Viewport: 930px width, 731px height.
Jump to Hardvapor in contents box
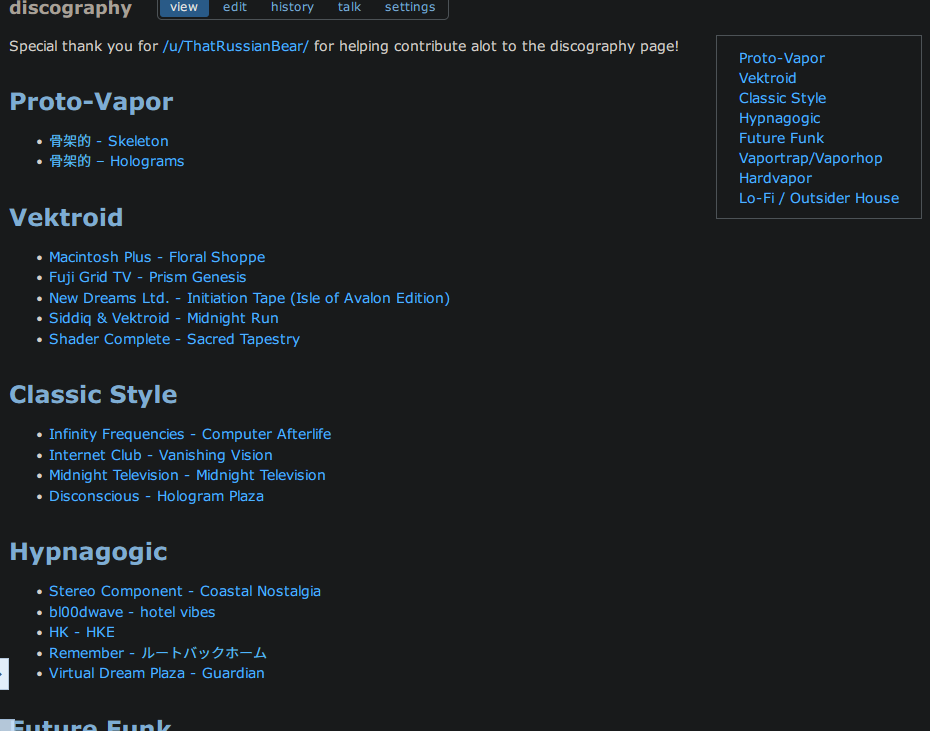pyautogui.click(x=775, y=178)
